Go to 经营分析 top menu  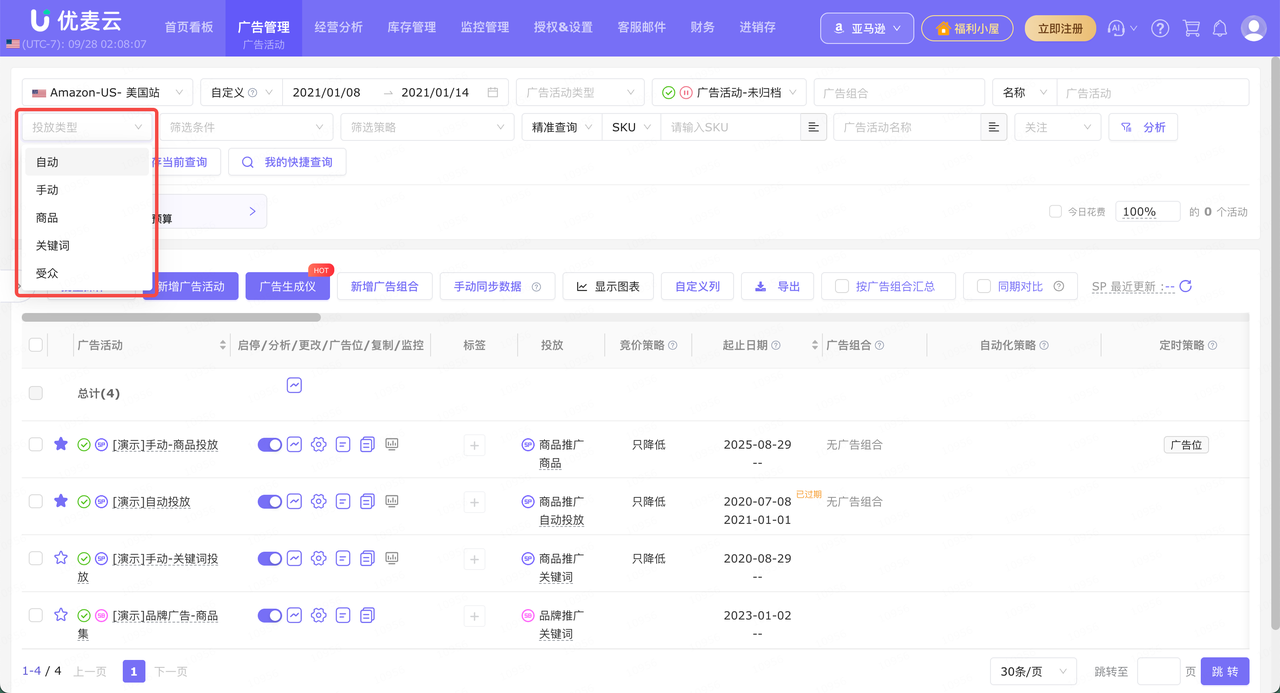coord(338,27)
